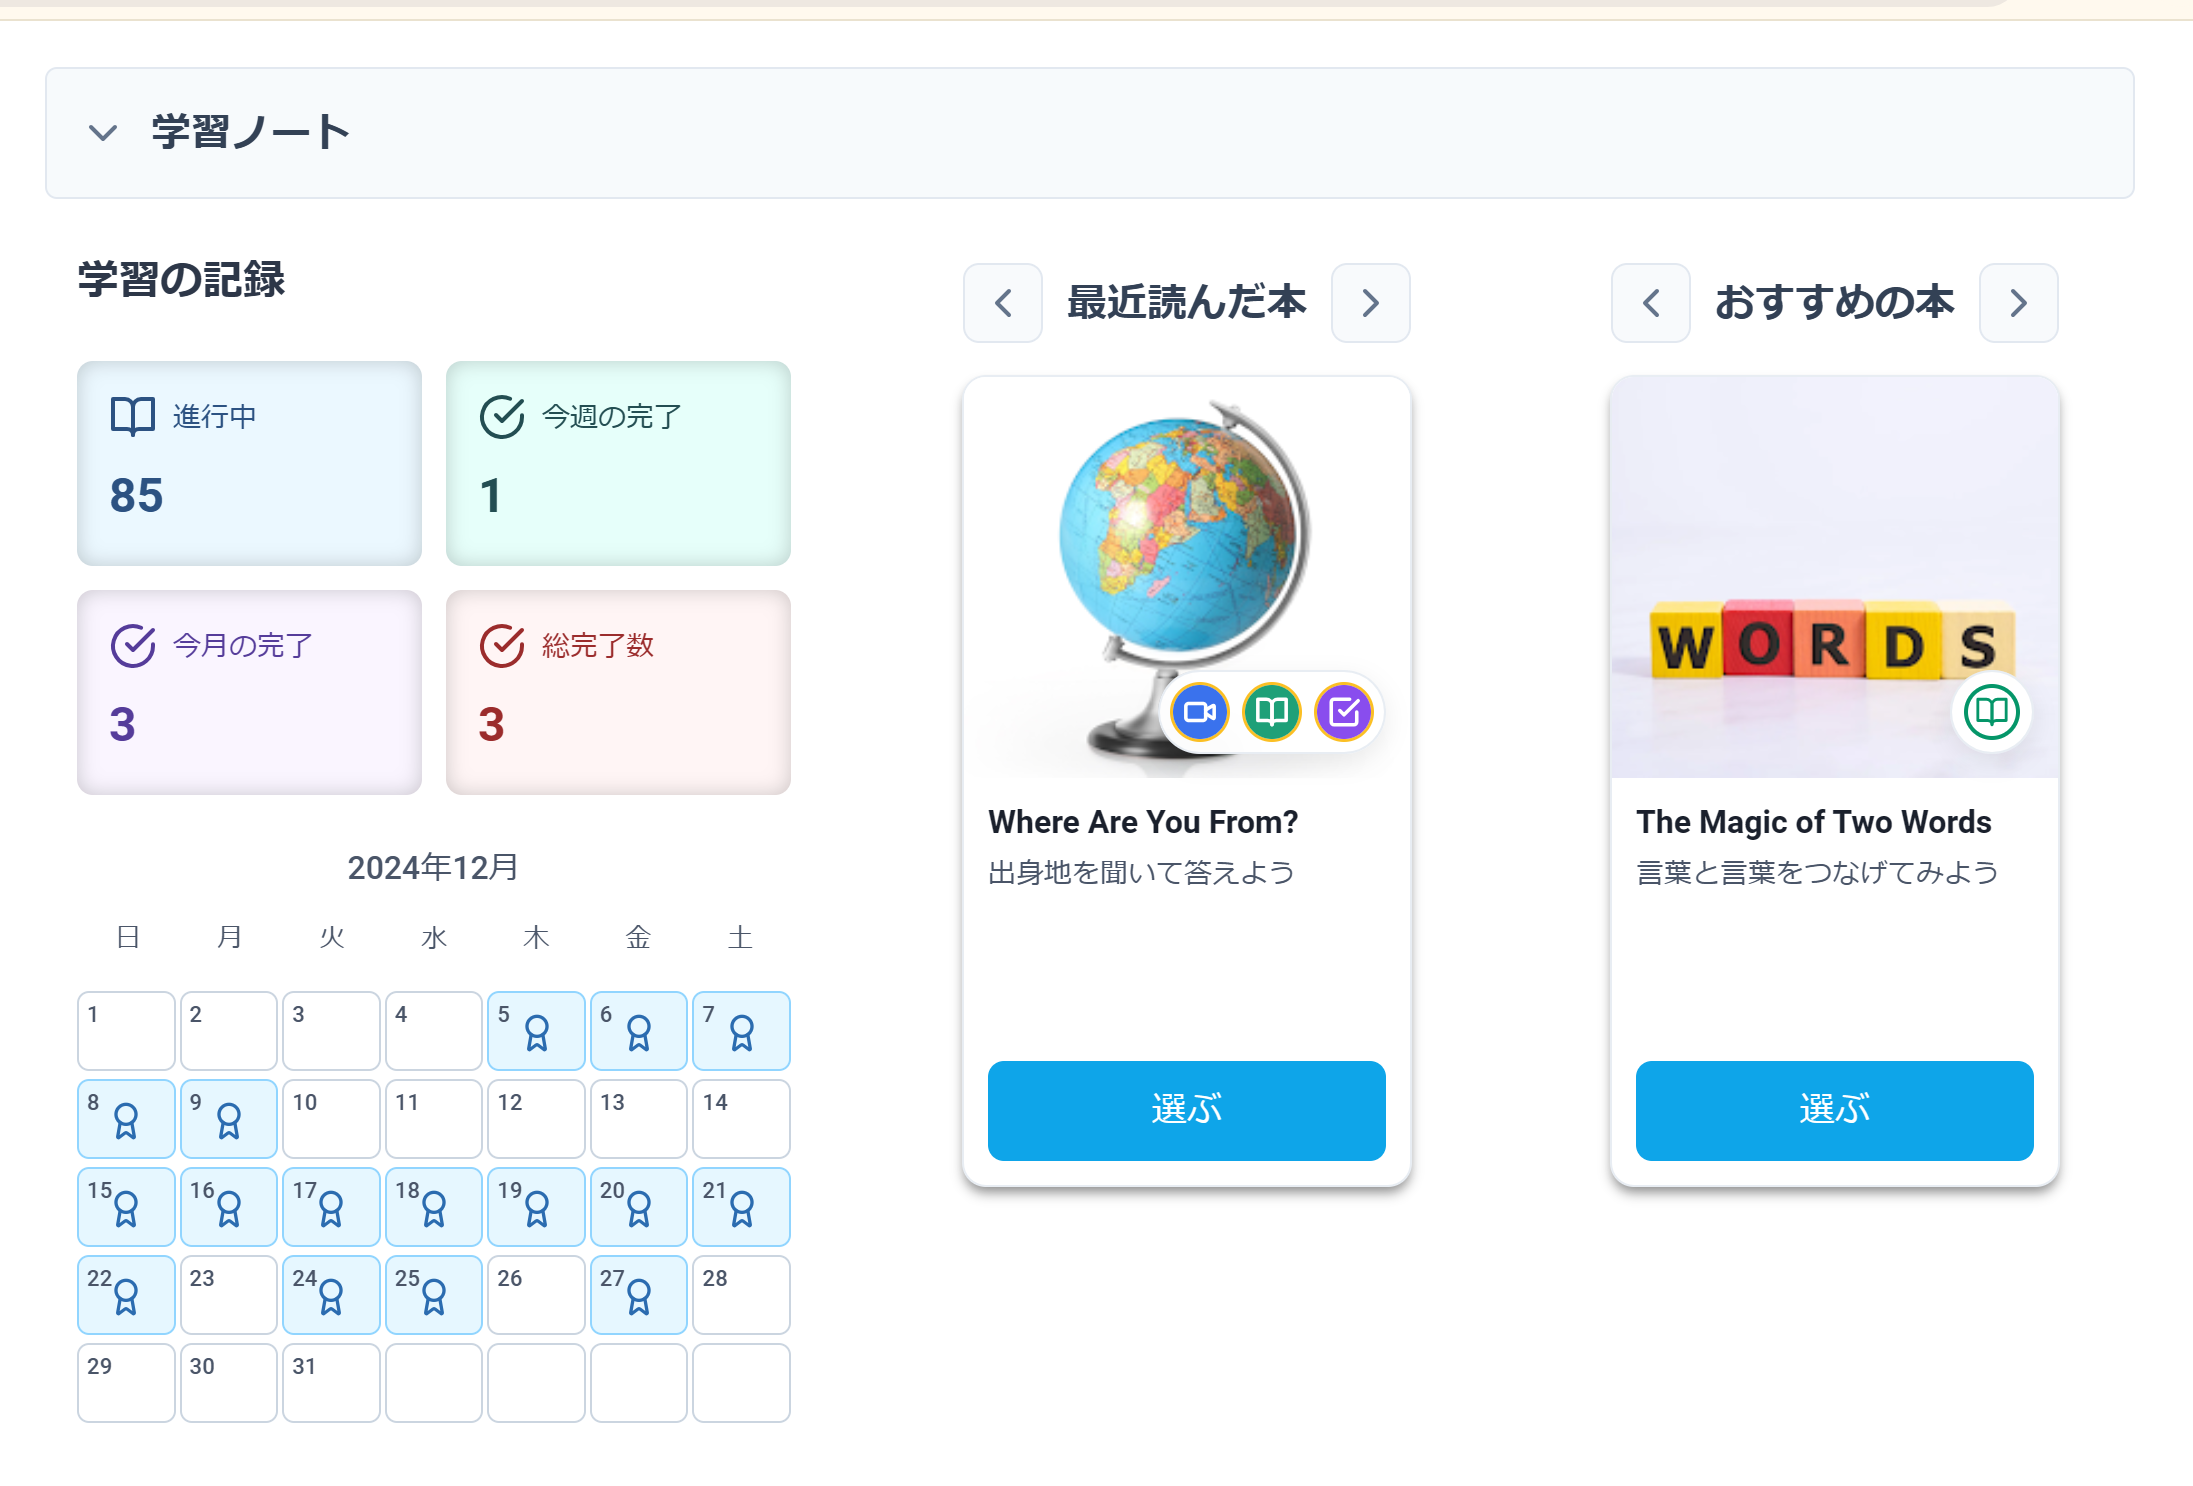The image size is (2193, 1486).
Task: Select calendar day 23
Action: [x=229, y=1295]
